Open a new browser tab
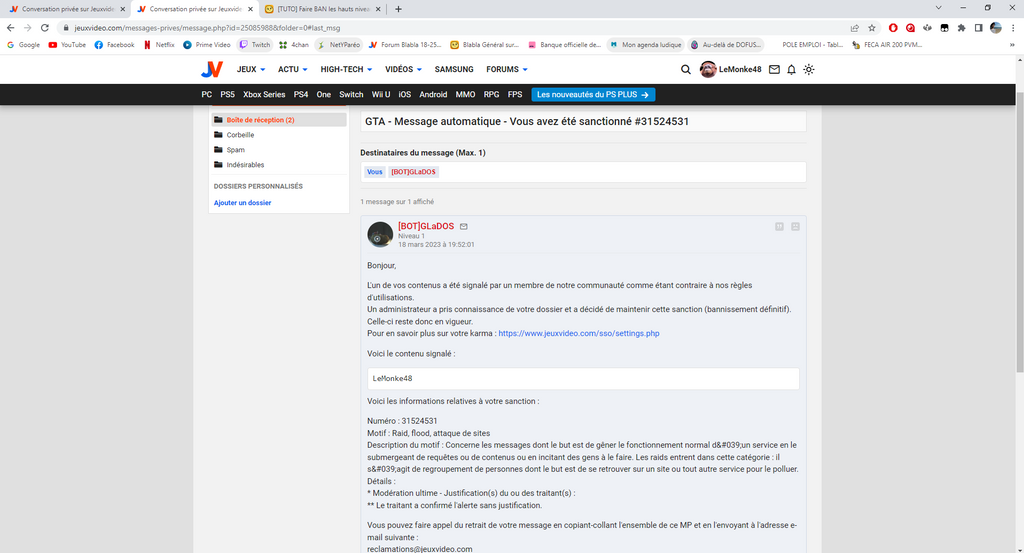The width and height of the screenshot is (1024, 553). pos(398,9)
